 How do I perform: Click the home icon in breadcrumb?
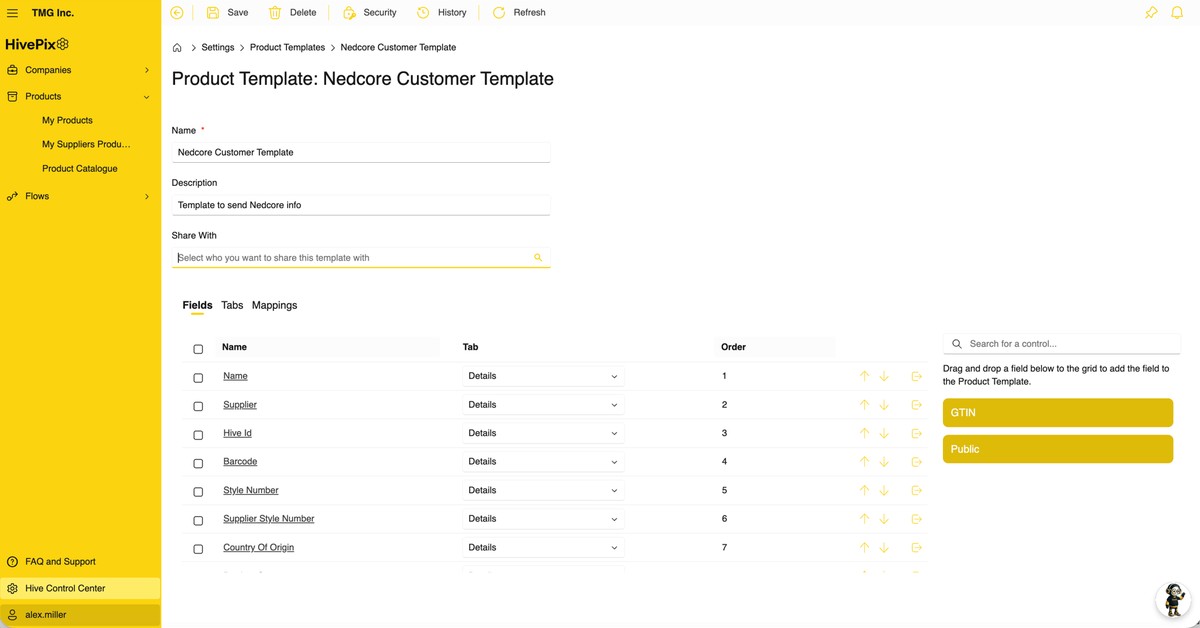pyautogui.click(x=177, y=47)
